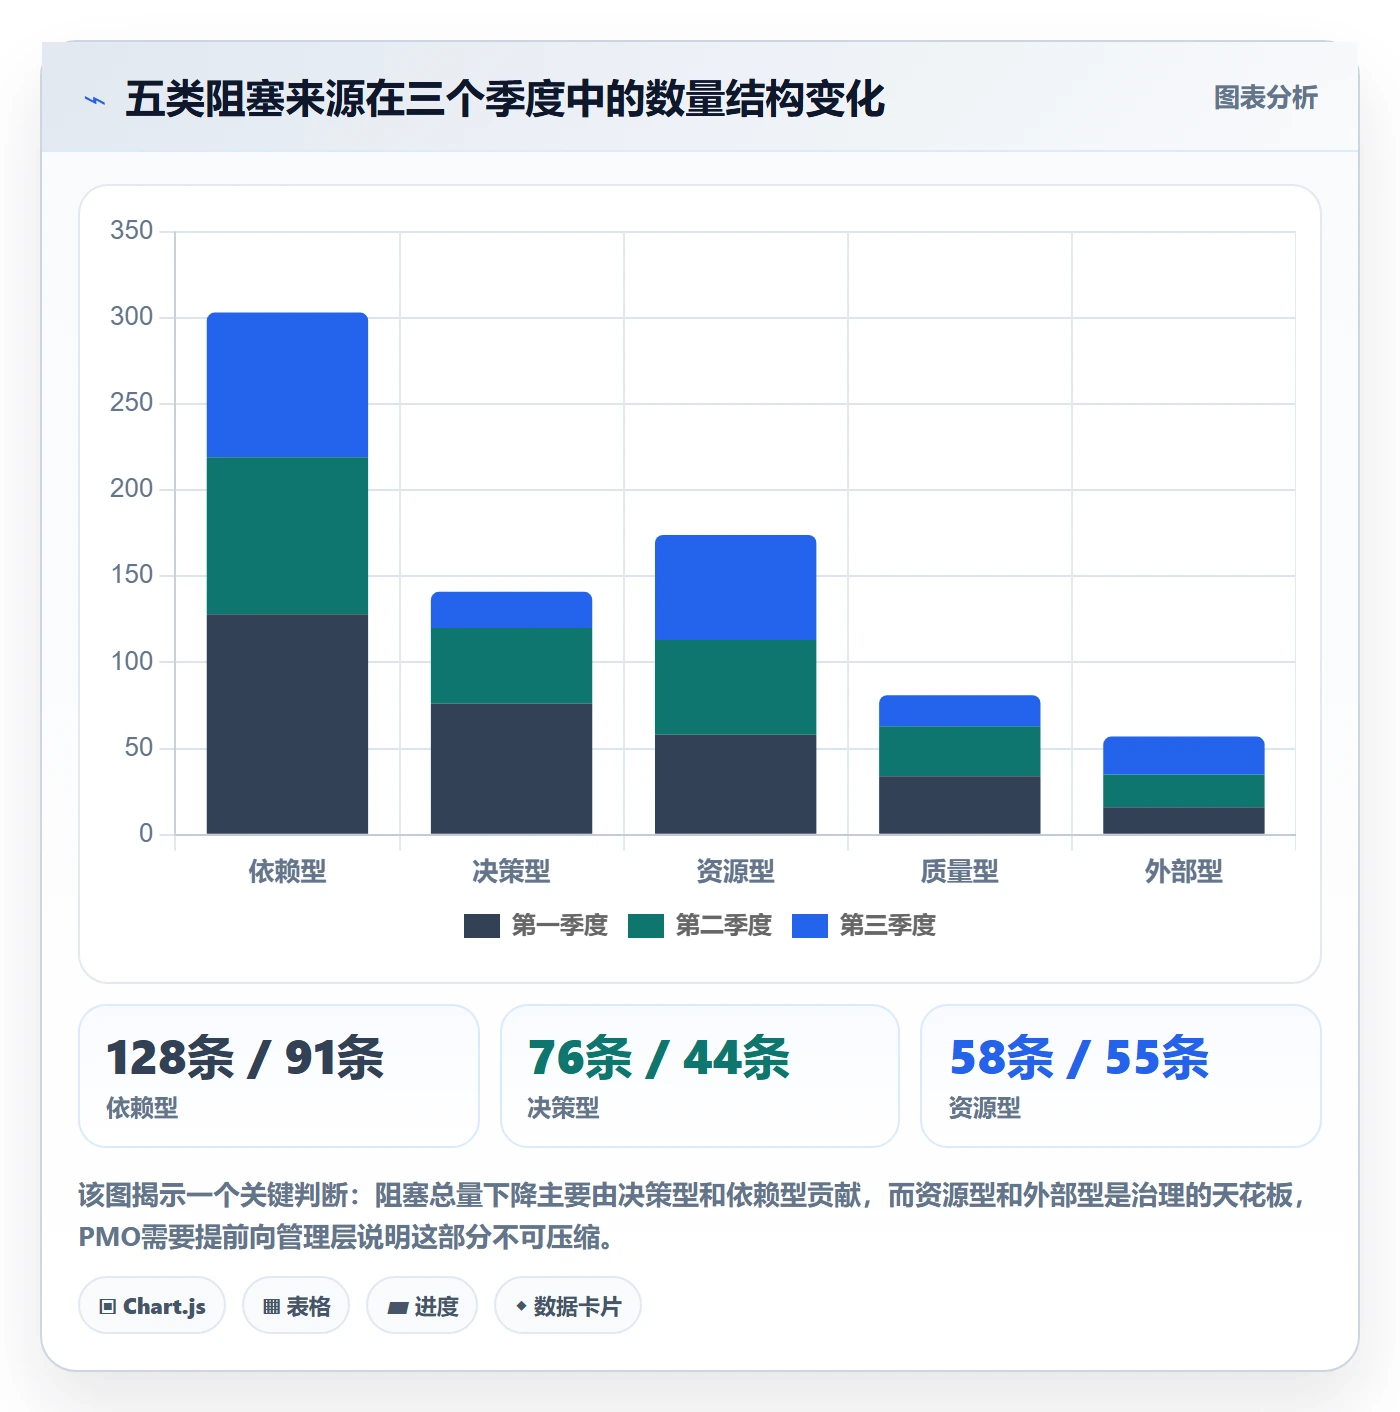
Task: Click the 200 y-axis tick label
Action: (x=131, y=489)
